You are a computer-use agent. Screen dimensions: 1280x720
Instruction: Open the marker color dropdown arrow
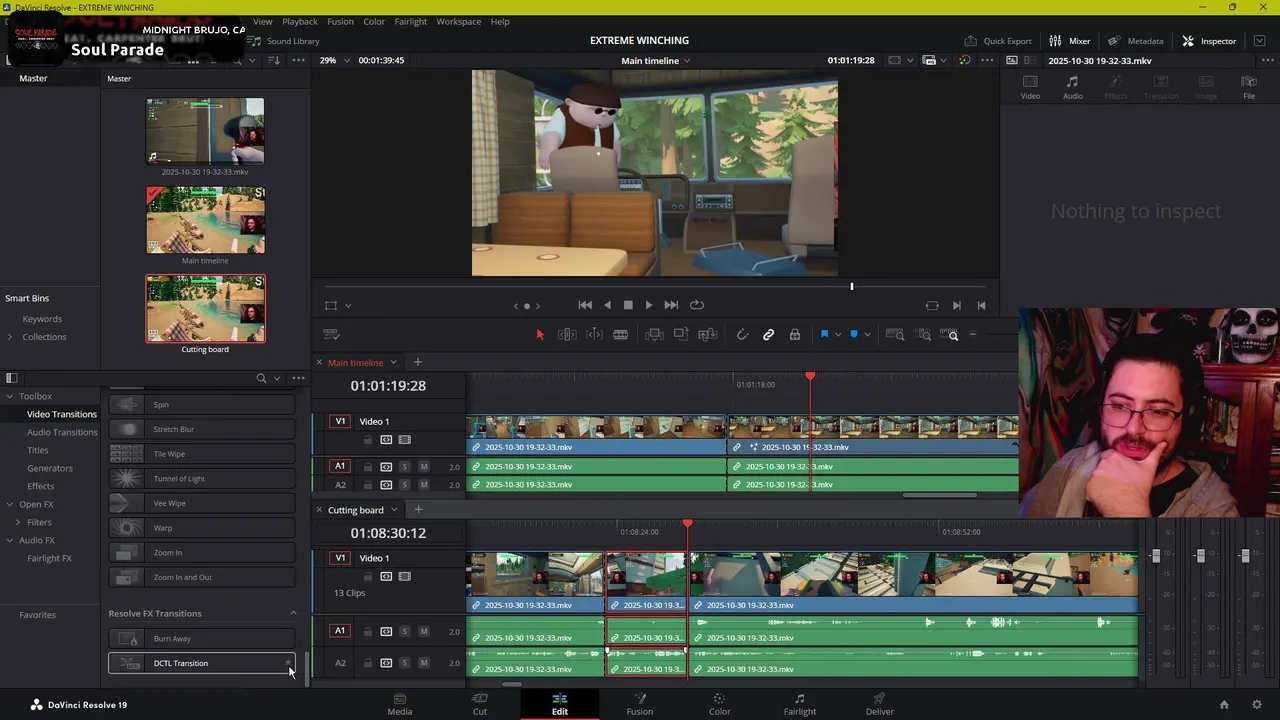(x=867, y=335)
